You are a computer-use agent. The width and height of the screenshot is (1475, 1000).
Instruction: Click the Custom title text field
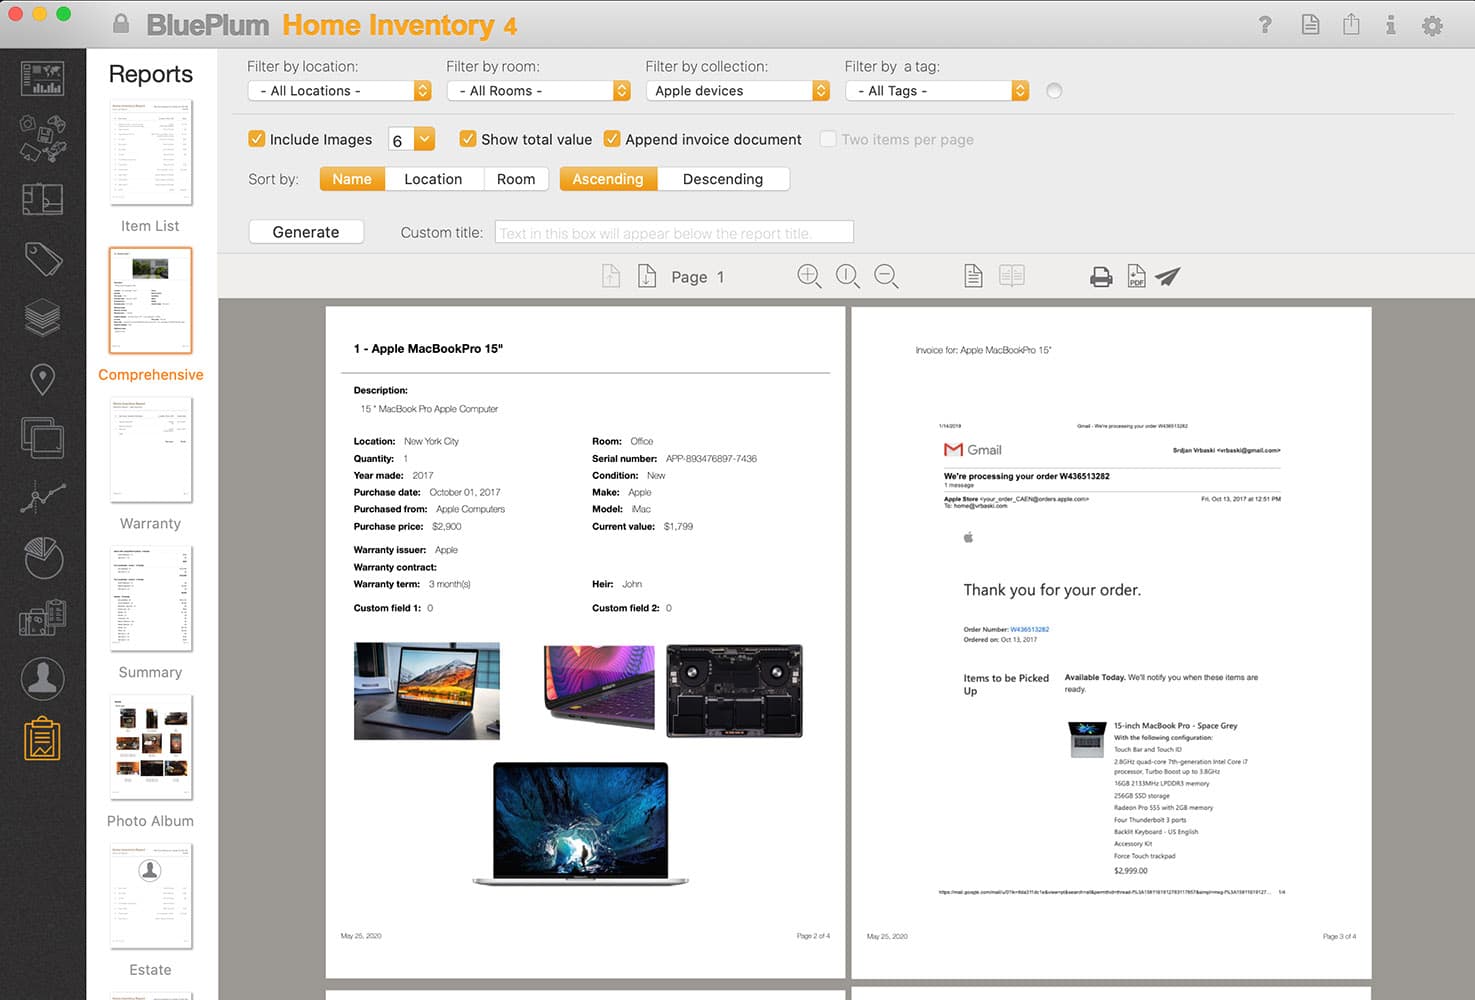(674, 232)
